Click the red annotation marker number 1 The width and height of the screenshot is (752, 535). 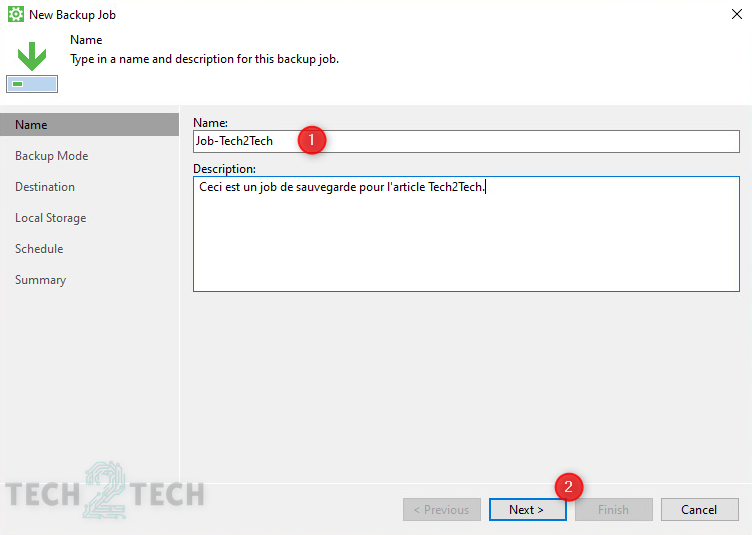point(312,141)
